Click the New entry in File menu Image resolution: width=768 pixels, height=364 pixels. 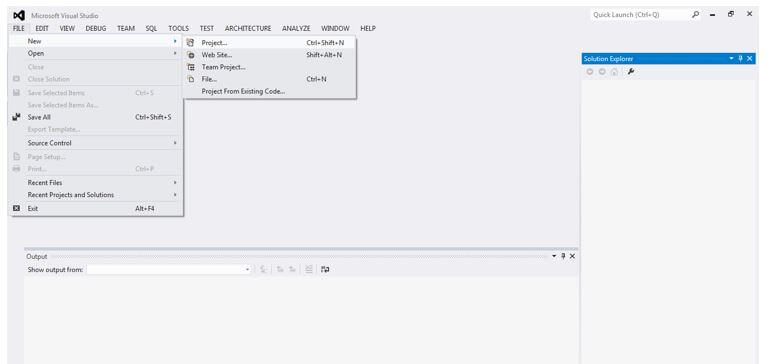[x=96, y=41]
